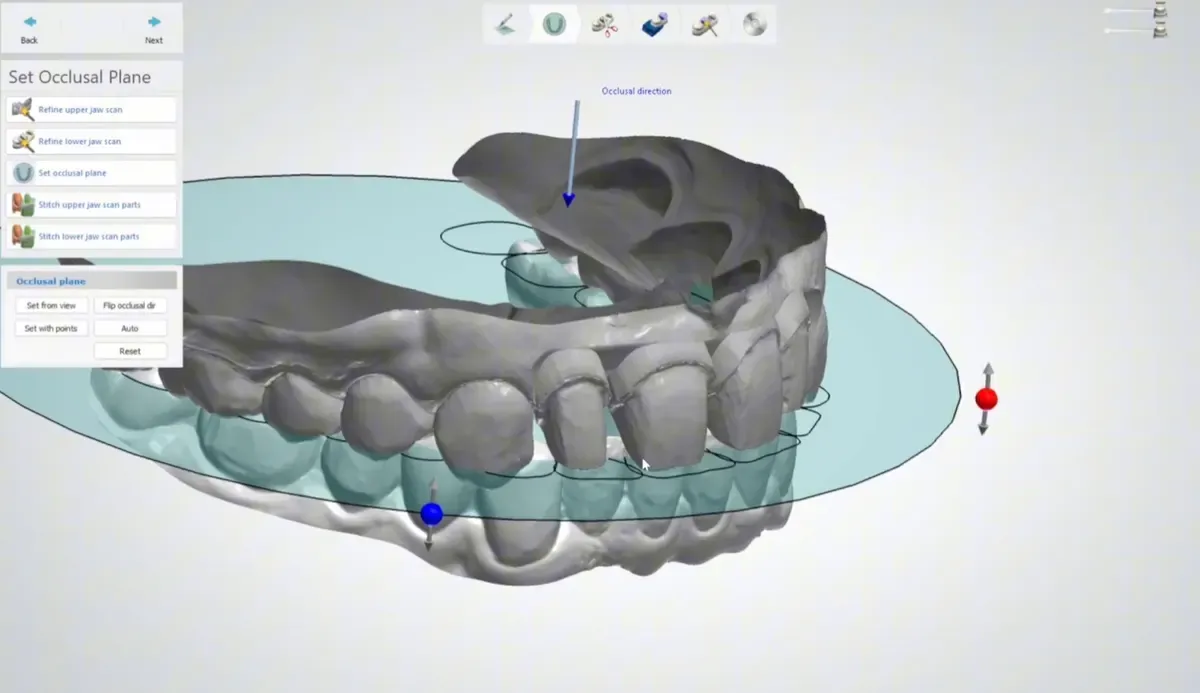
Task: Select the green dental arch icon in toolbar
Action: pos(554,24)
